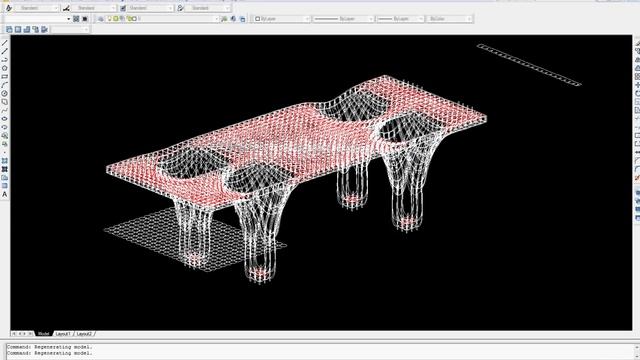Viewport: 640px width, 360px height.
Task: Click the Display Viewports Dialog icon
Action: 9,29
